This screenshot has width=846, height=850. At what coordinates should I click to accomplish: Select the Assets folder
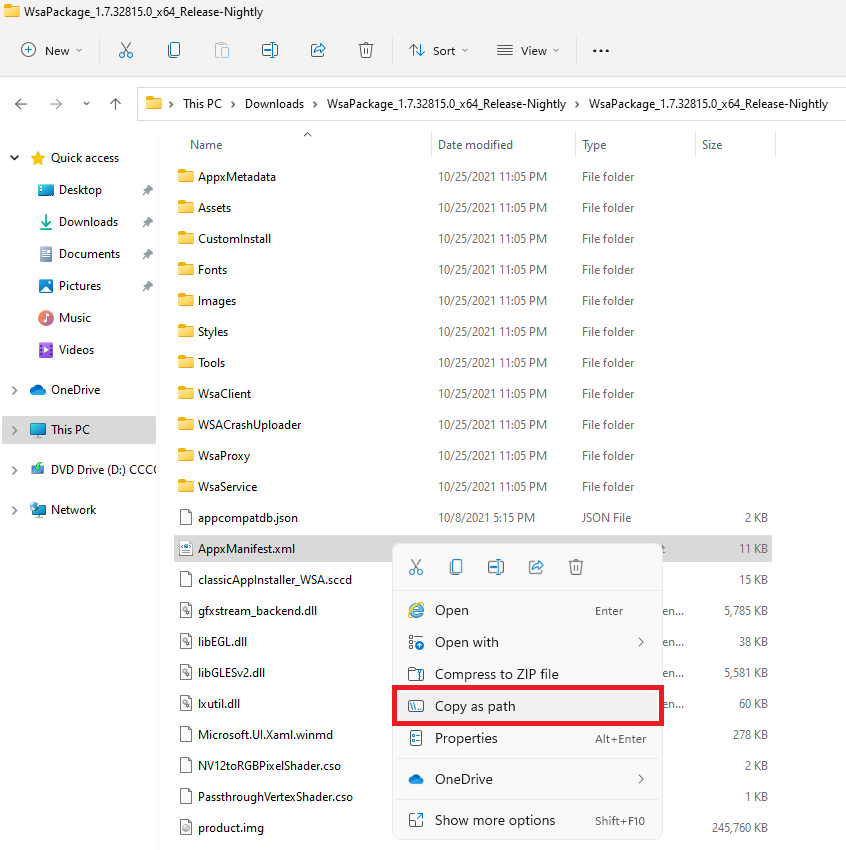214,208
